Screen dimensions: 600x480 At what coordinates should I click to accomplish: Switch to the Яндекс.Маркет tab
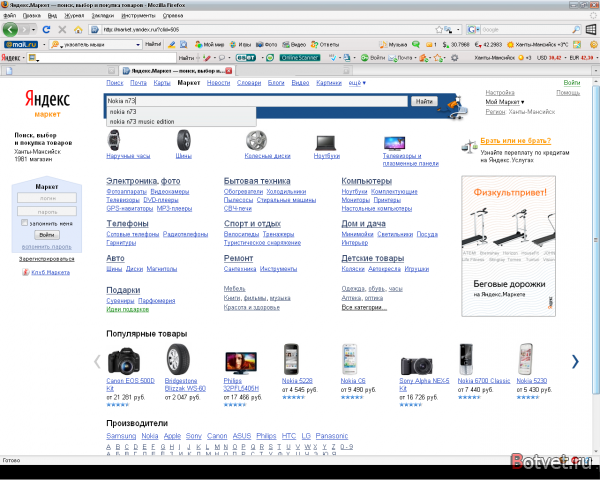pyautogui.click(x=177, y=71)
